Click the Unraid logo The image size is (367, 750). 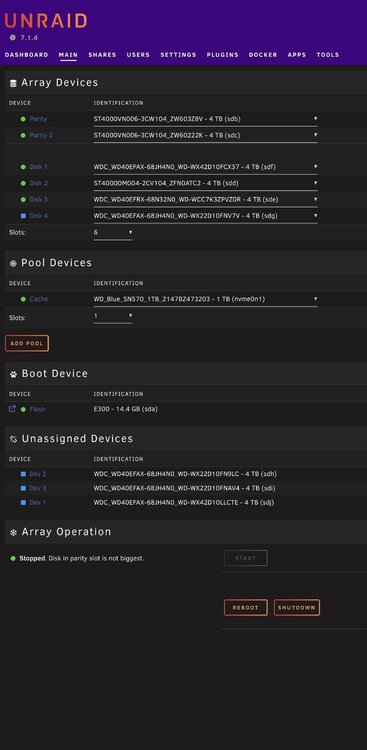46,21
